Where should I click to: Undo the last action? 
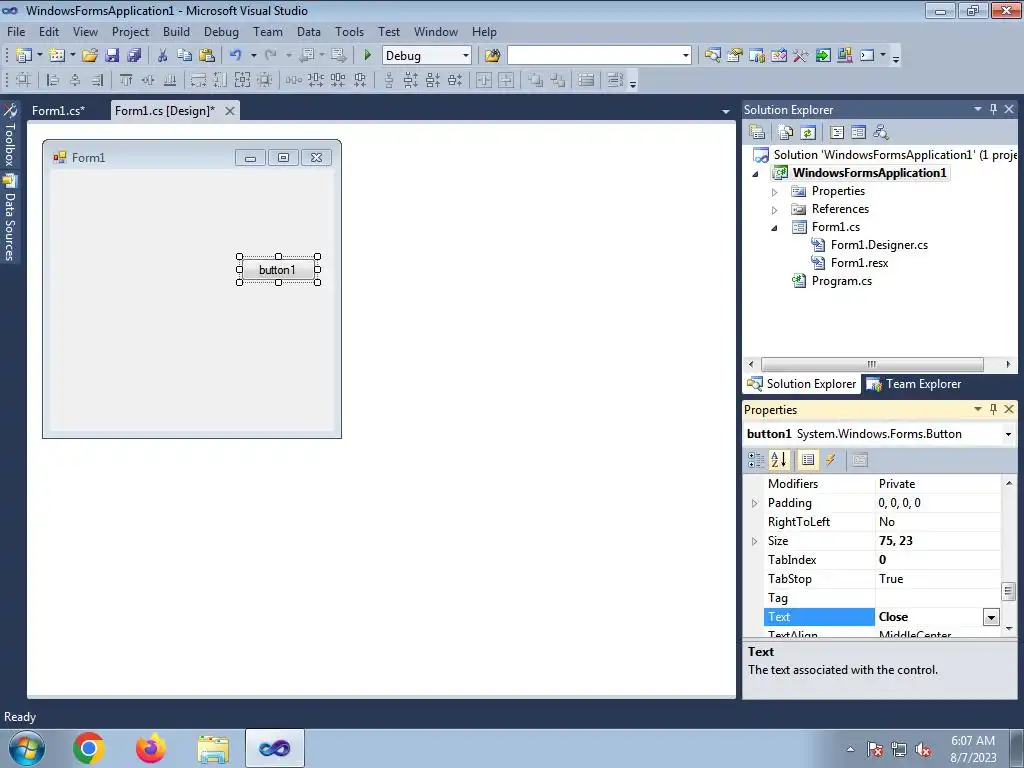pos(235,56)
